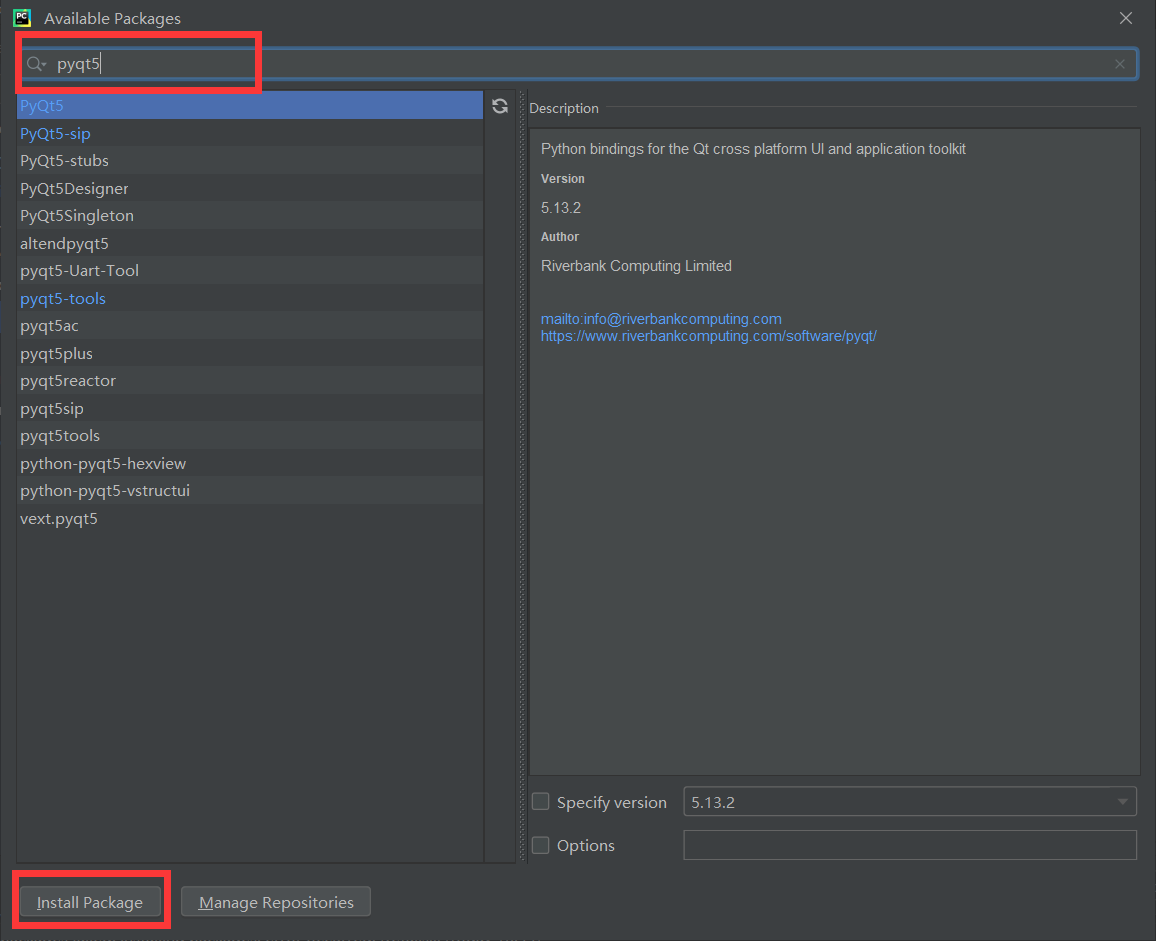Select the pyqt5ac package
Screen dimensions: 1156x941
250,326
